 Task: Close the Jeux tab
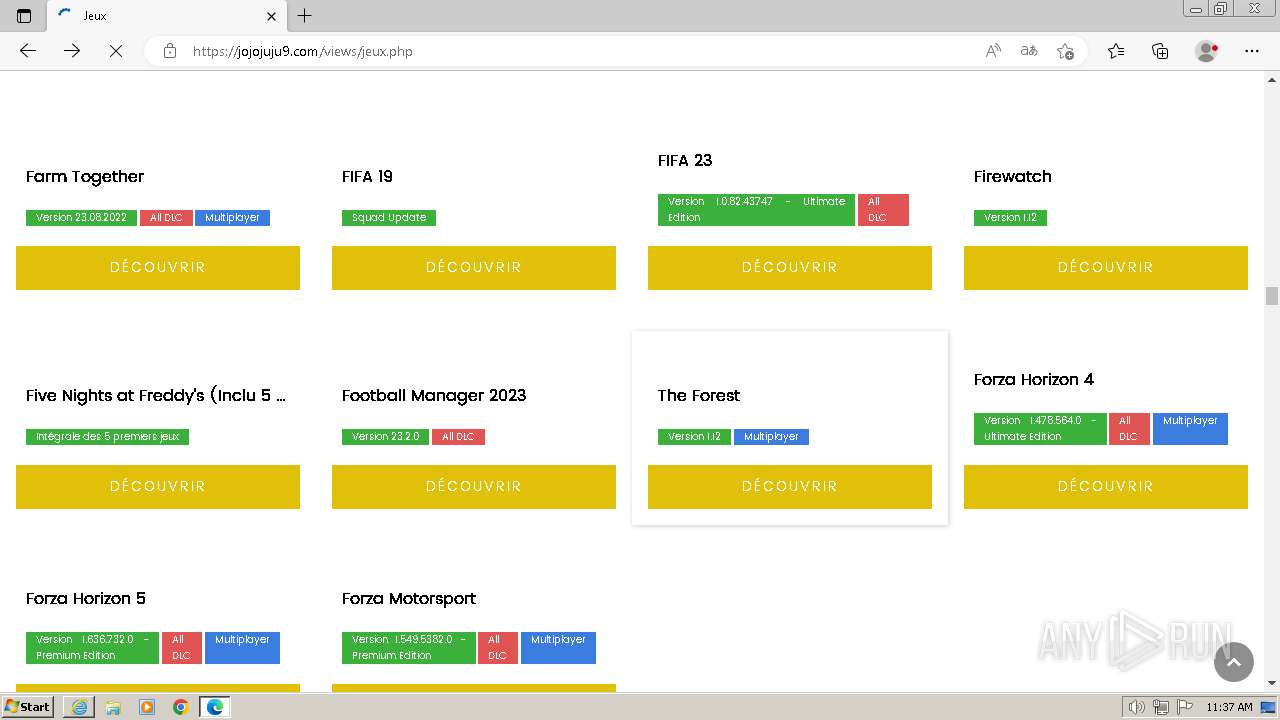(271, 16)
